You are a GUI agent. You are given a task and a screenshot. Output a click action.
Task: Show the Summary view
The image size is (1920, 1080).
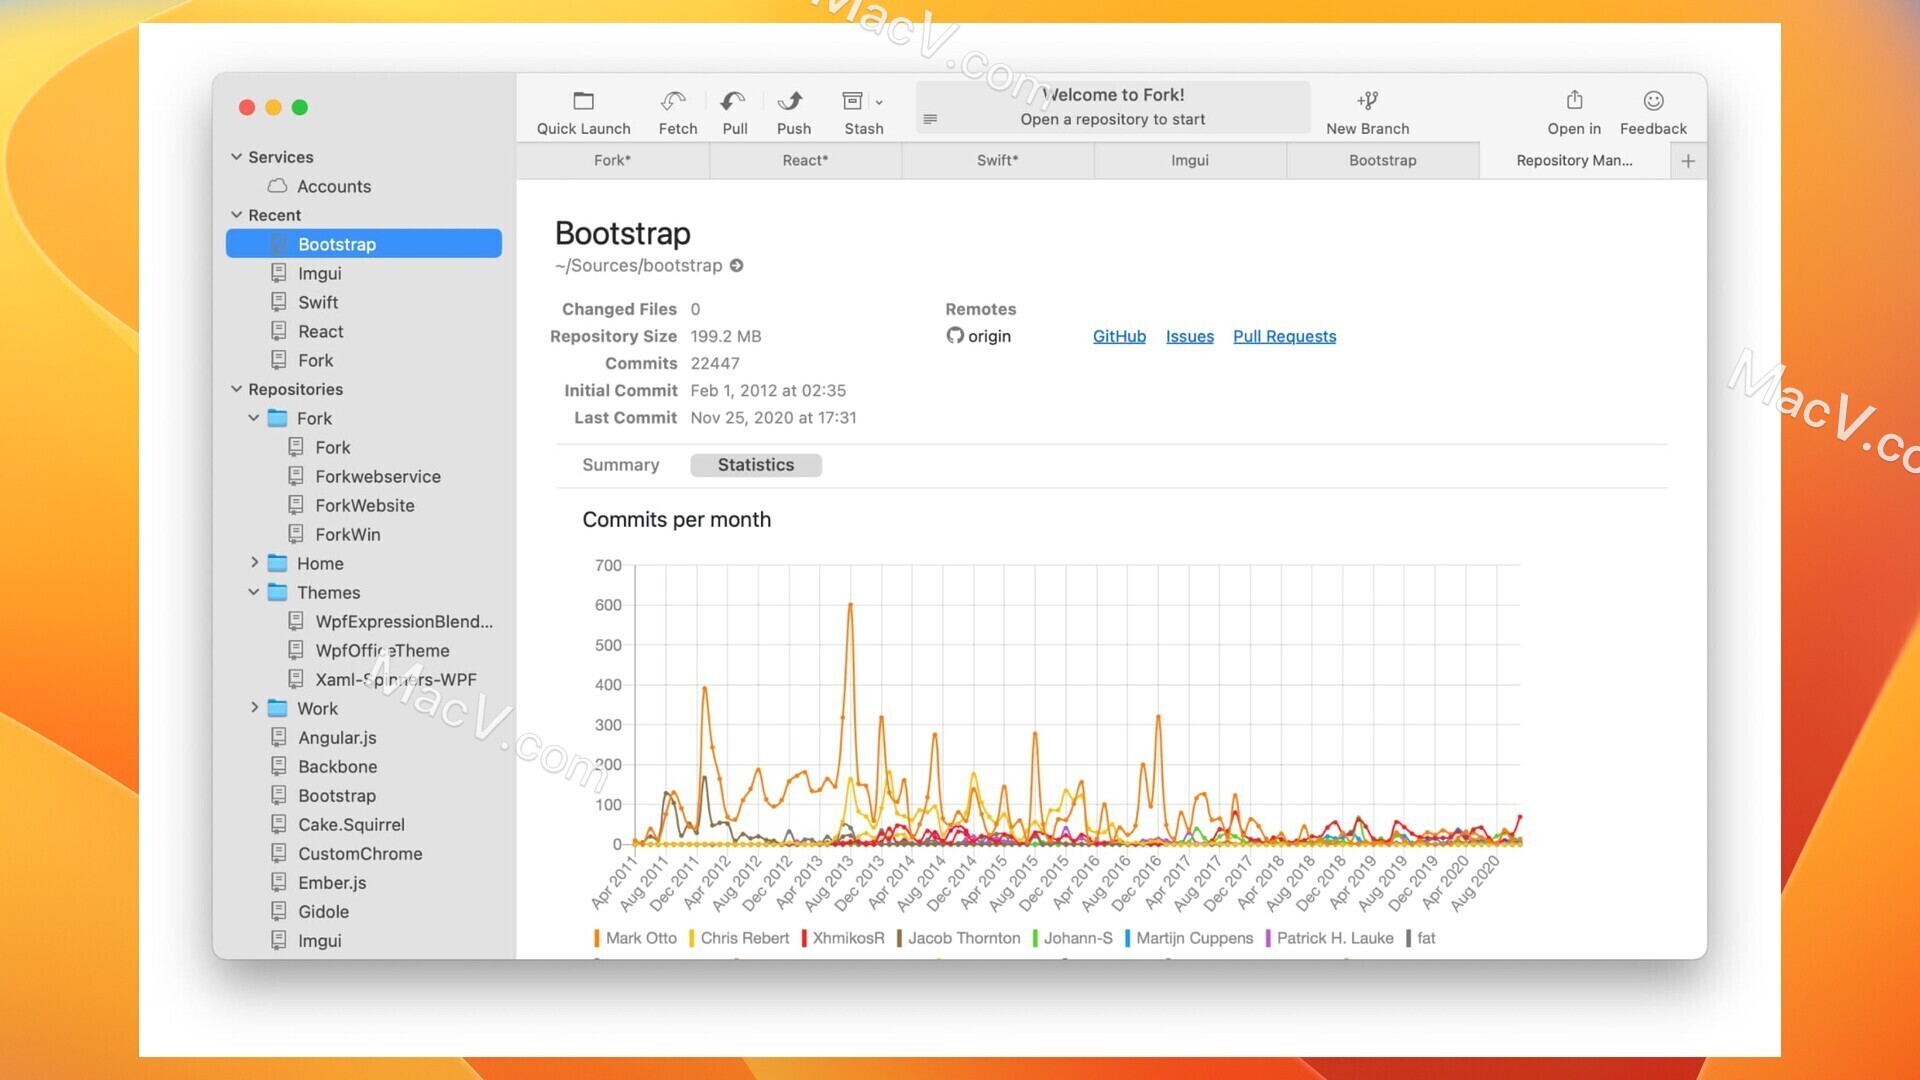pyautogui.click(x=620, y=465)
